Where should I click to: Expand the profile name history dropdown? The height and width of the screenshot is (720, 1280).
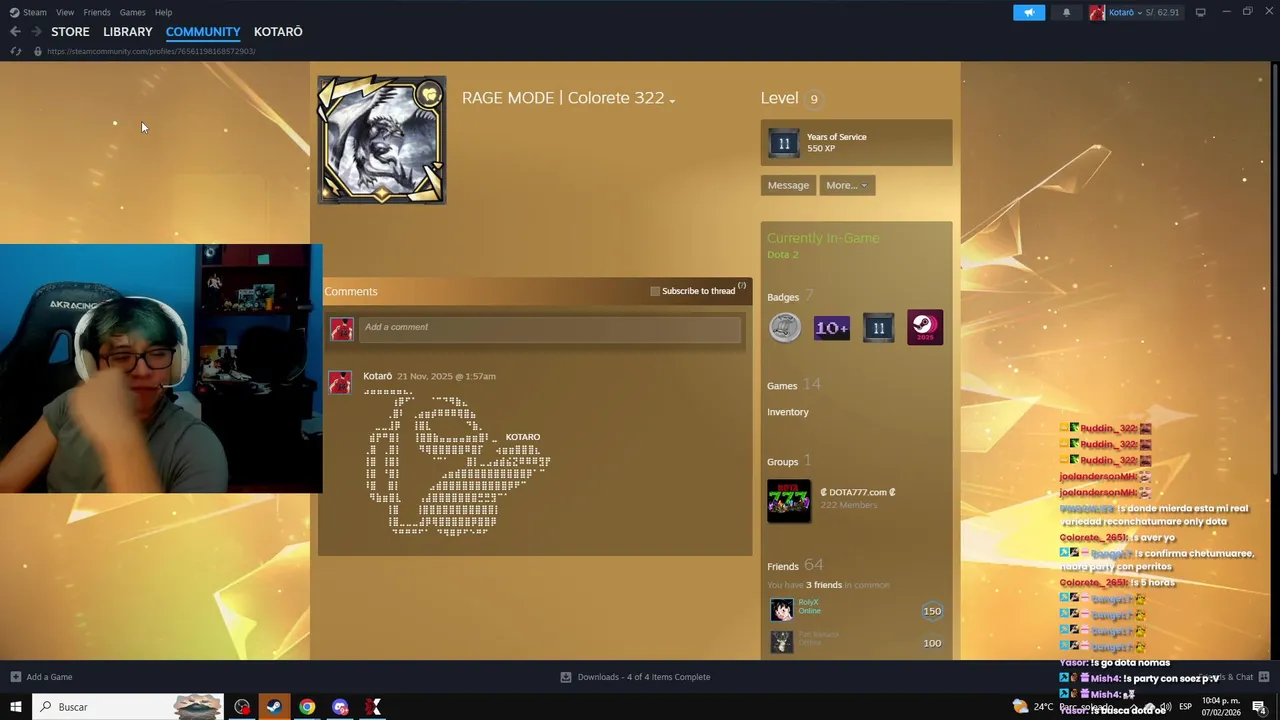pos(672,101)
